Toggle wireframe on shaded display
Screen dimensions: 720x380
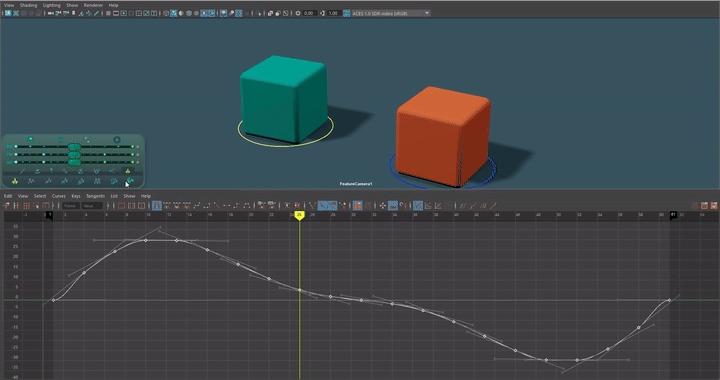[x=189, y=13]
